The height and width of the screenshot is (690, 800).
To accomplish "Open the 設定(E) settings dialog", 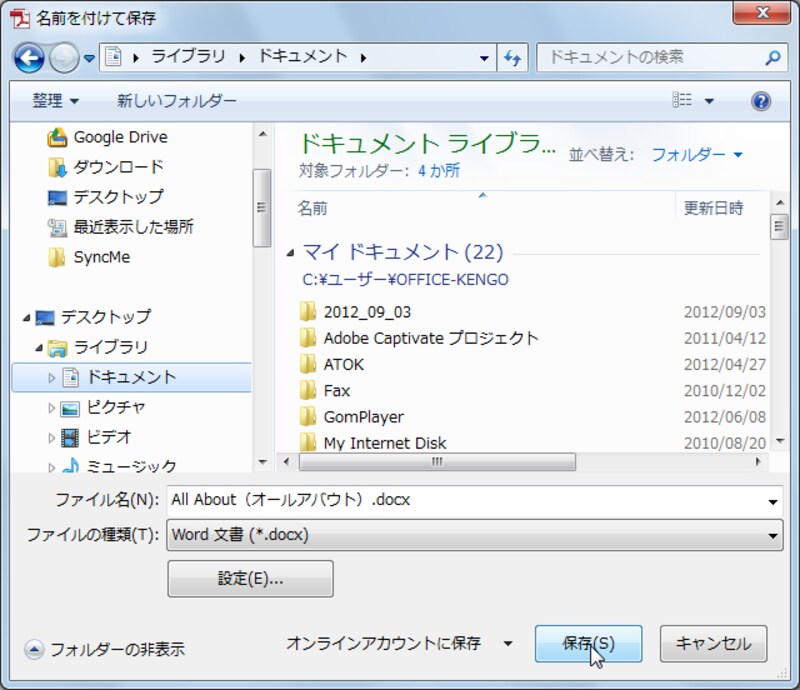I will [249, 579].
